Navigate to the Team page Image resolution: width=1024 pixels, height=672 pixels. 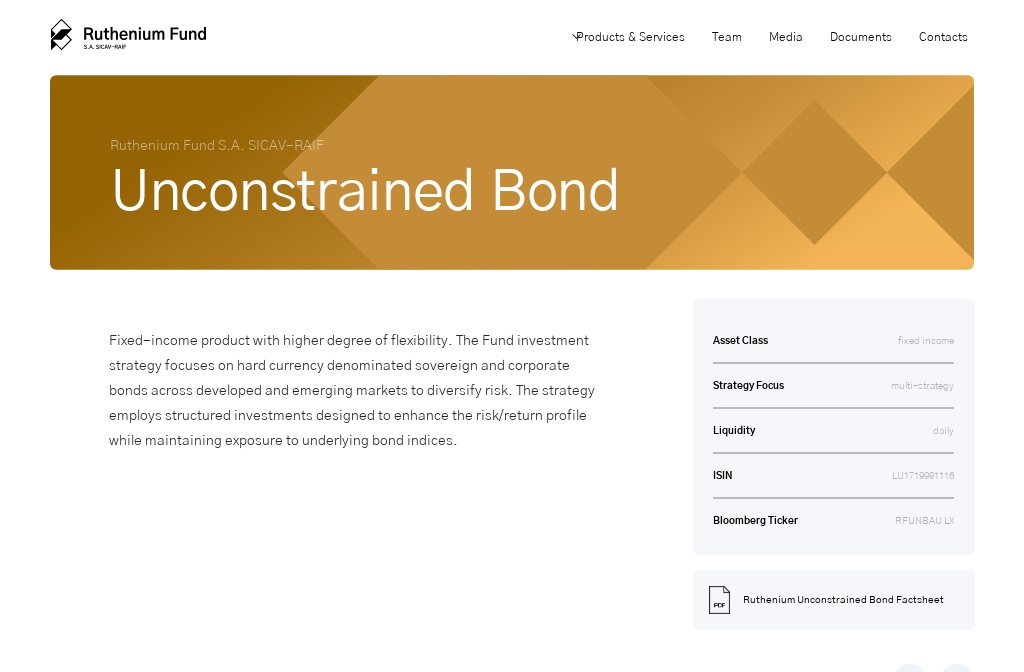[727, 37]
